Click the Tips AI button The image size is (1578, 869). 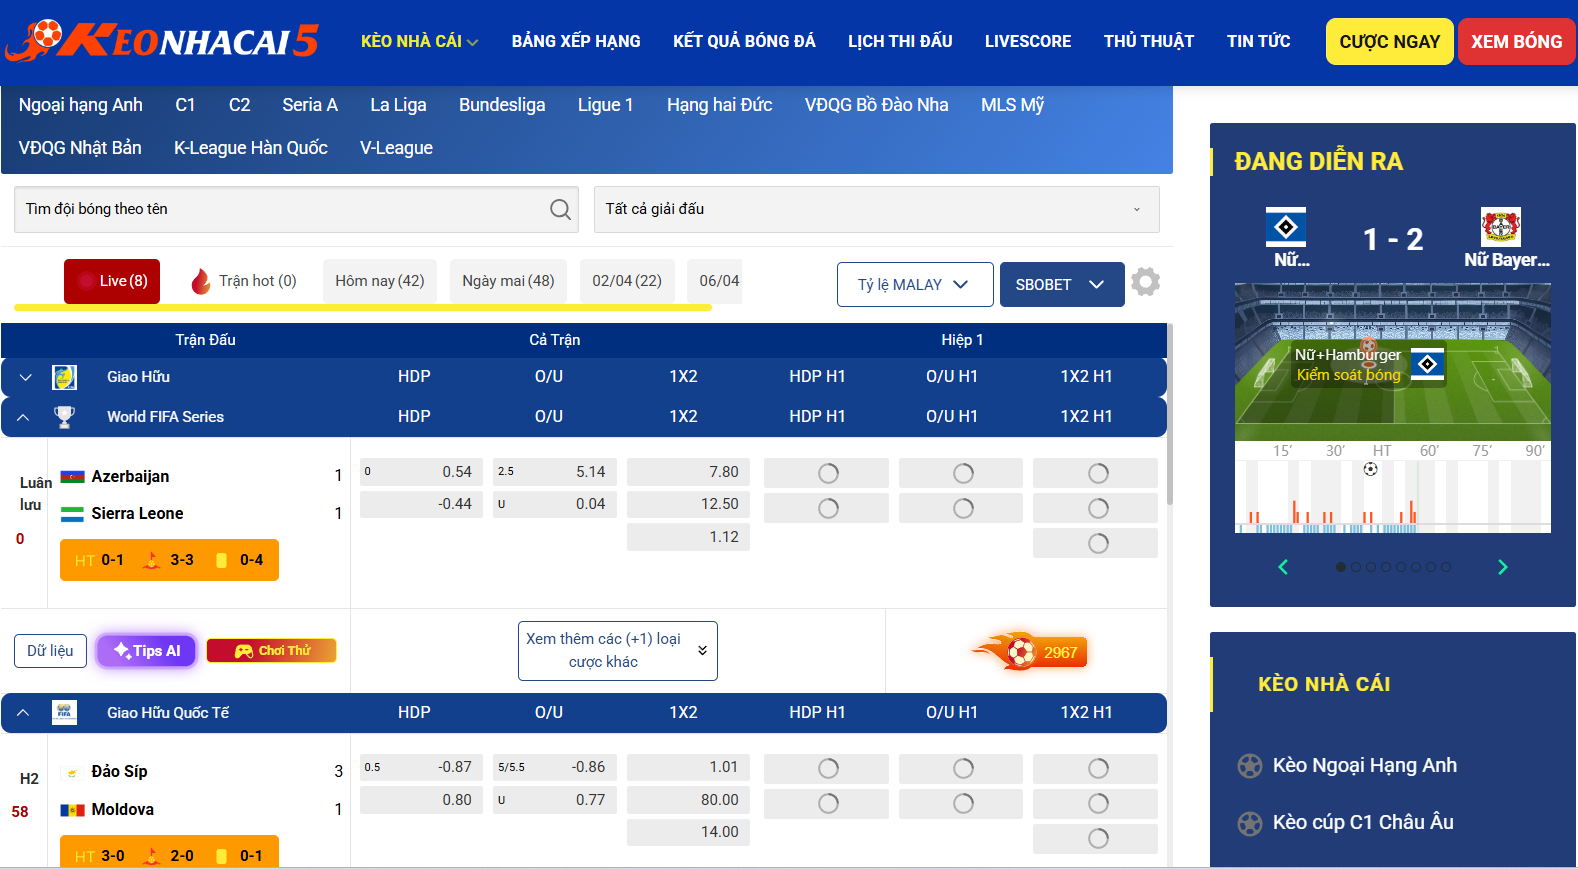click(x=147, y=651)
